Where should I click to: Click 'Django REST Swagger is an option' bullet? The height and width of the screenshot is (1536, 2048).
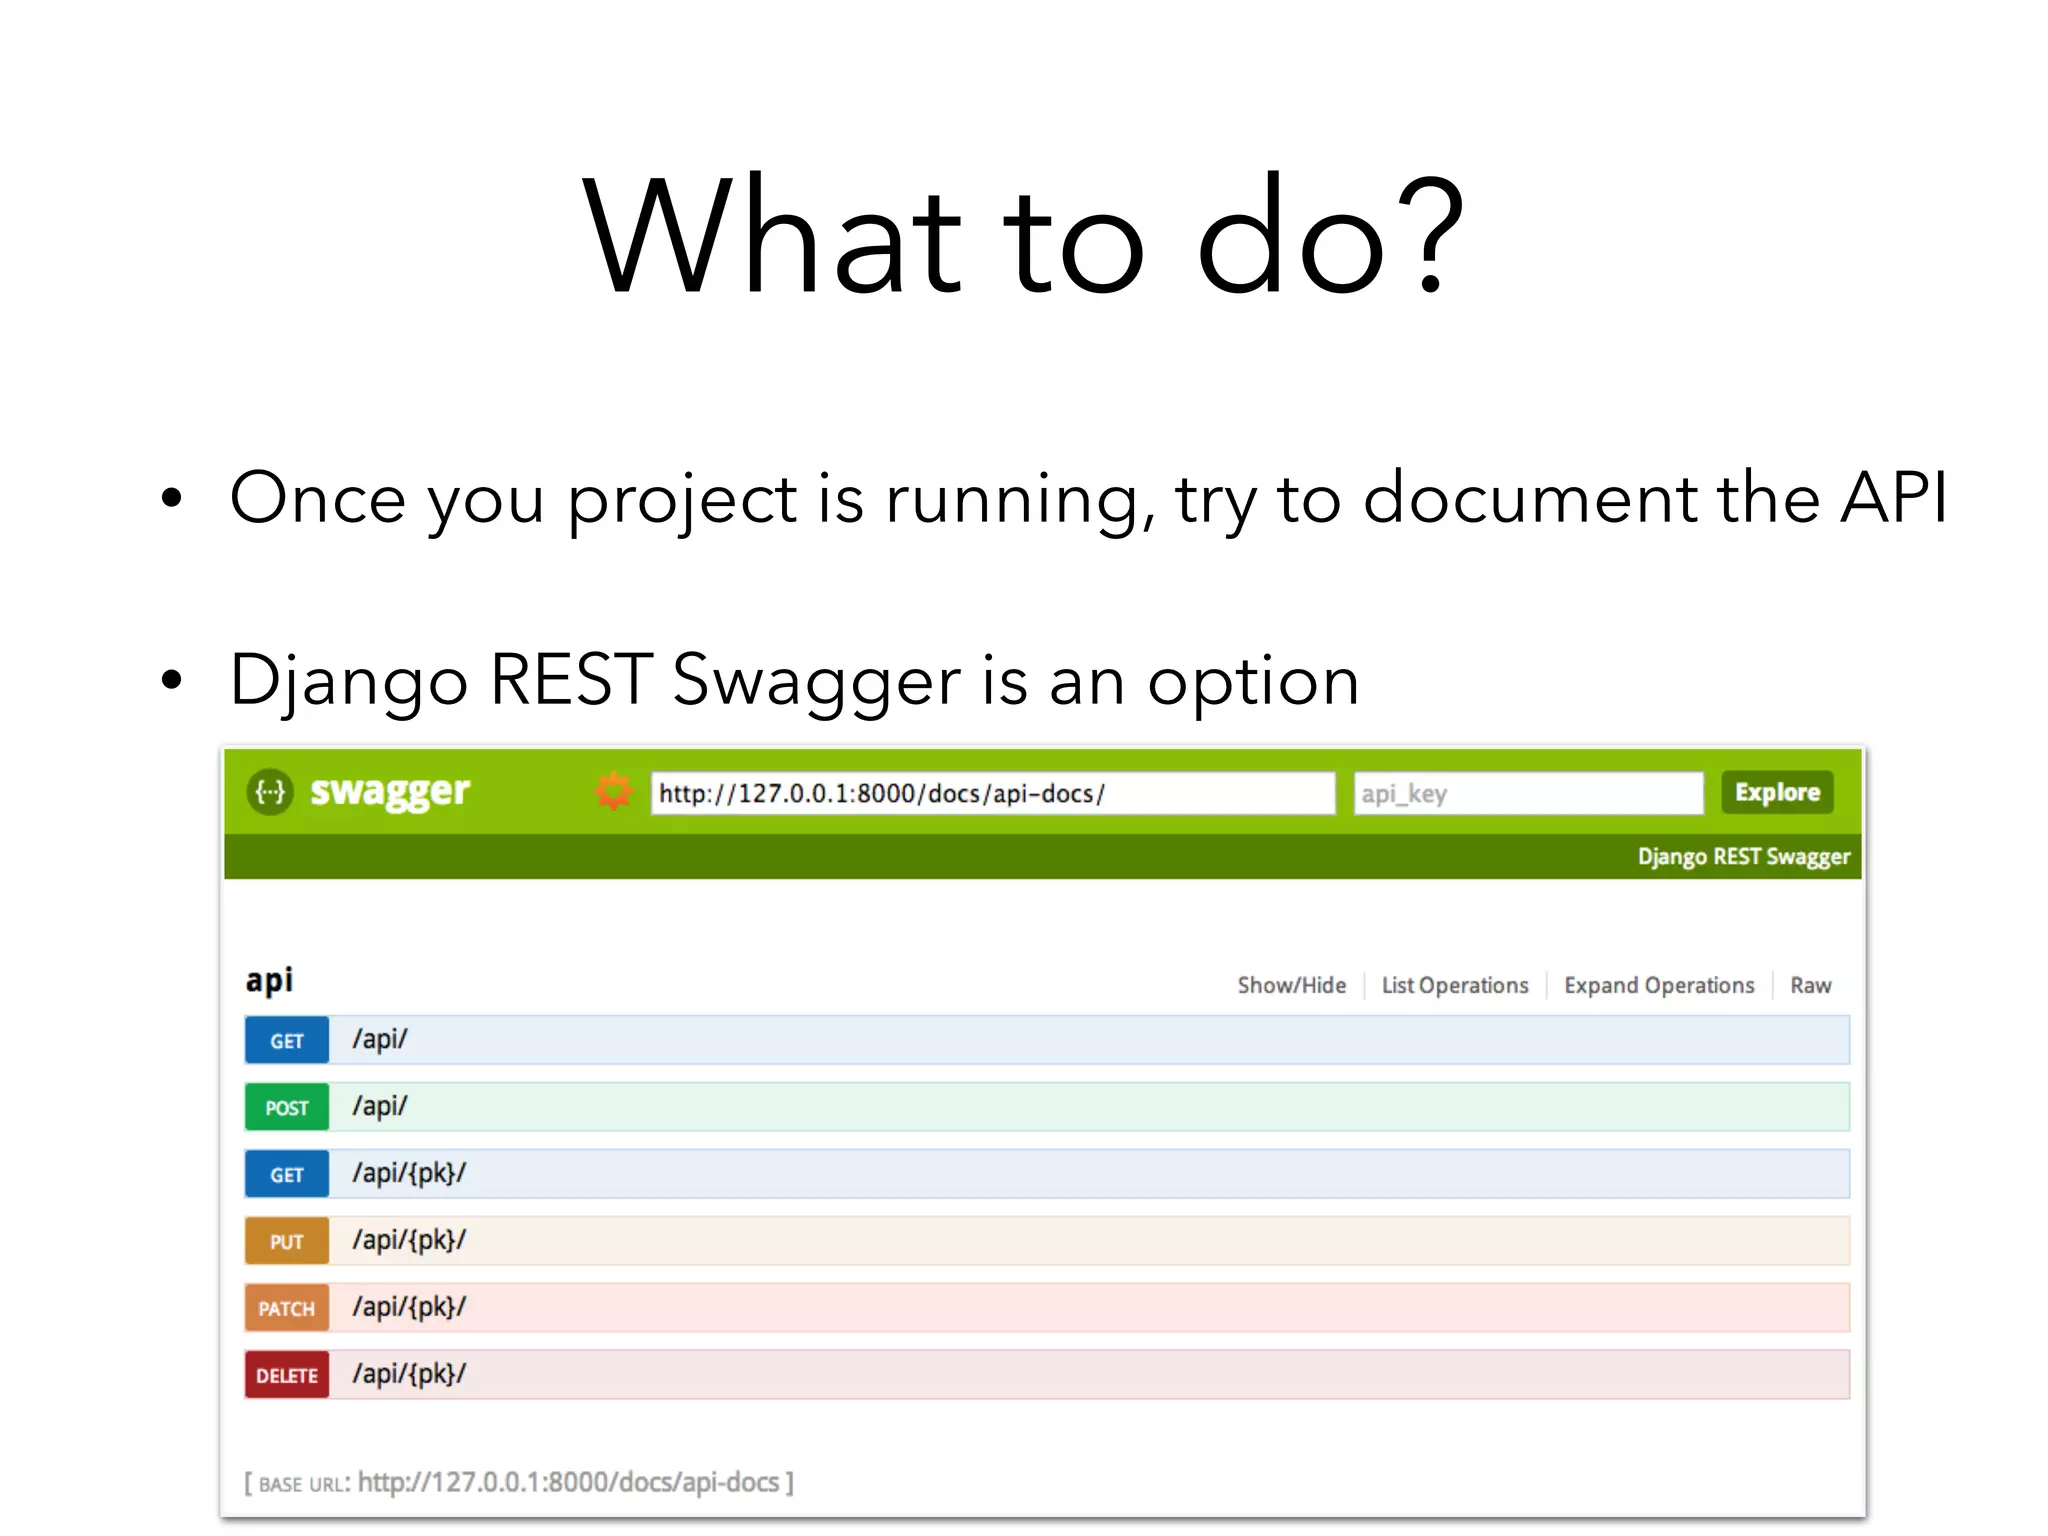(795, 682)
